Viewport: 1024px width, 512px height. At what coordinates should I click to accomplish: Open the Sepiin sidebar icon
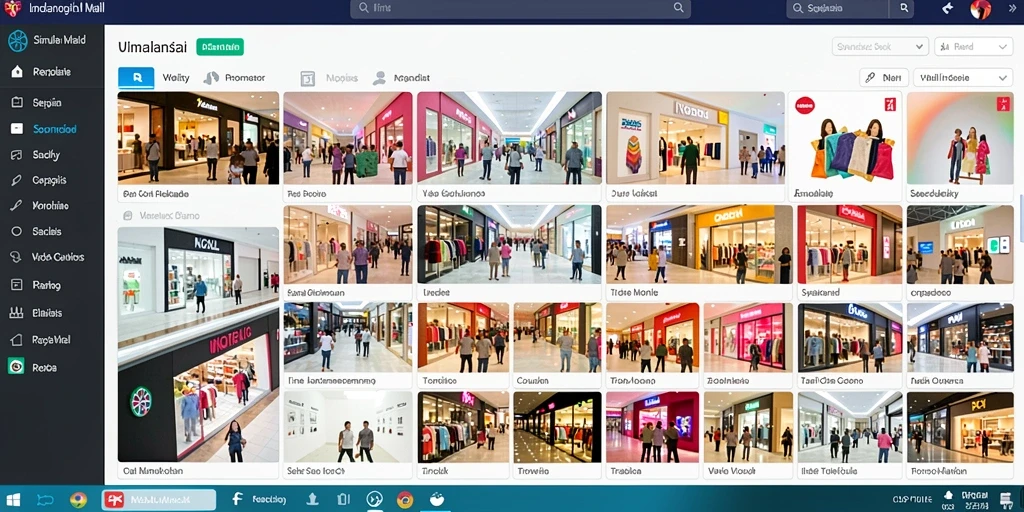pos(18,103)
